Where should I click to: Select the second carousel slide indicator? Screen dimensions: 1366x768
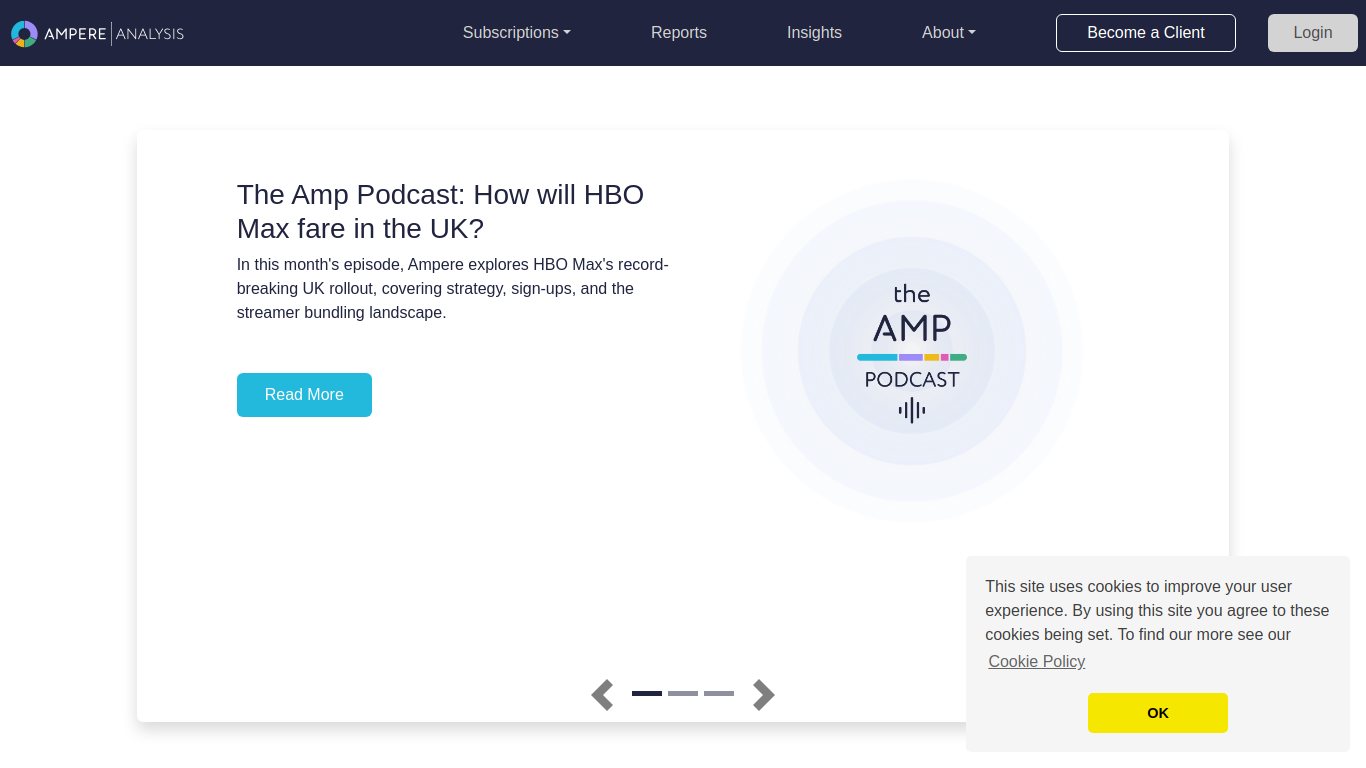point(683,693)
